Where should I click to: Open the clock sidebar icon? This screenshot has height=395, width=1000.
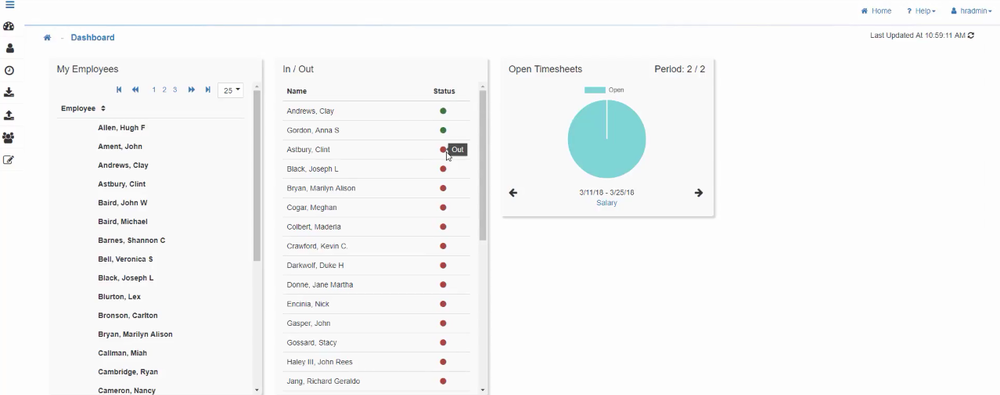[x=9, y=71]
